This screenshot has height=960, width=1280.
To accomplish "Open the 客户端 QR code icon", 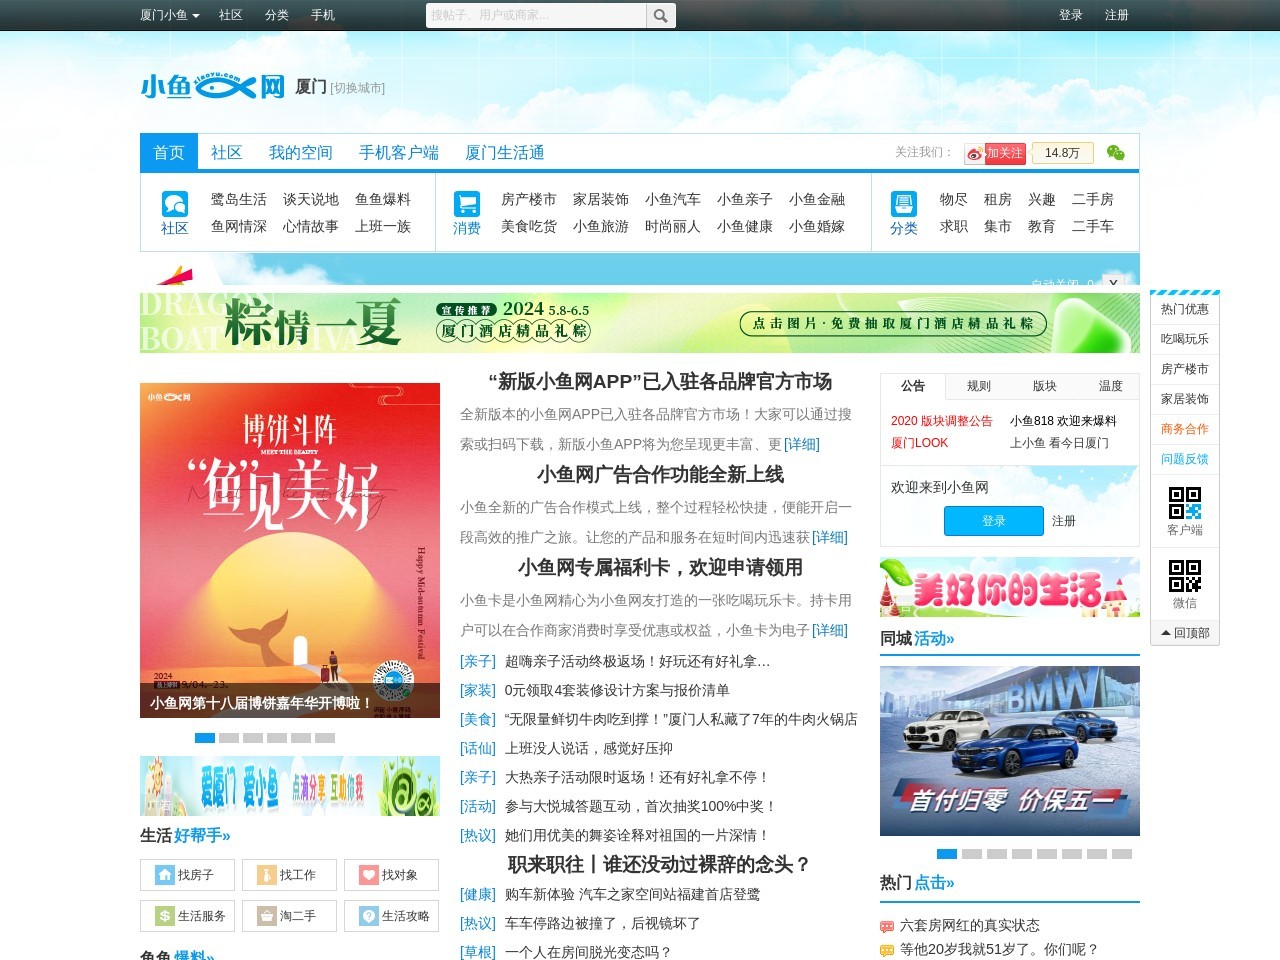I will 1185,502.
